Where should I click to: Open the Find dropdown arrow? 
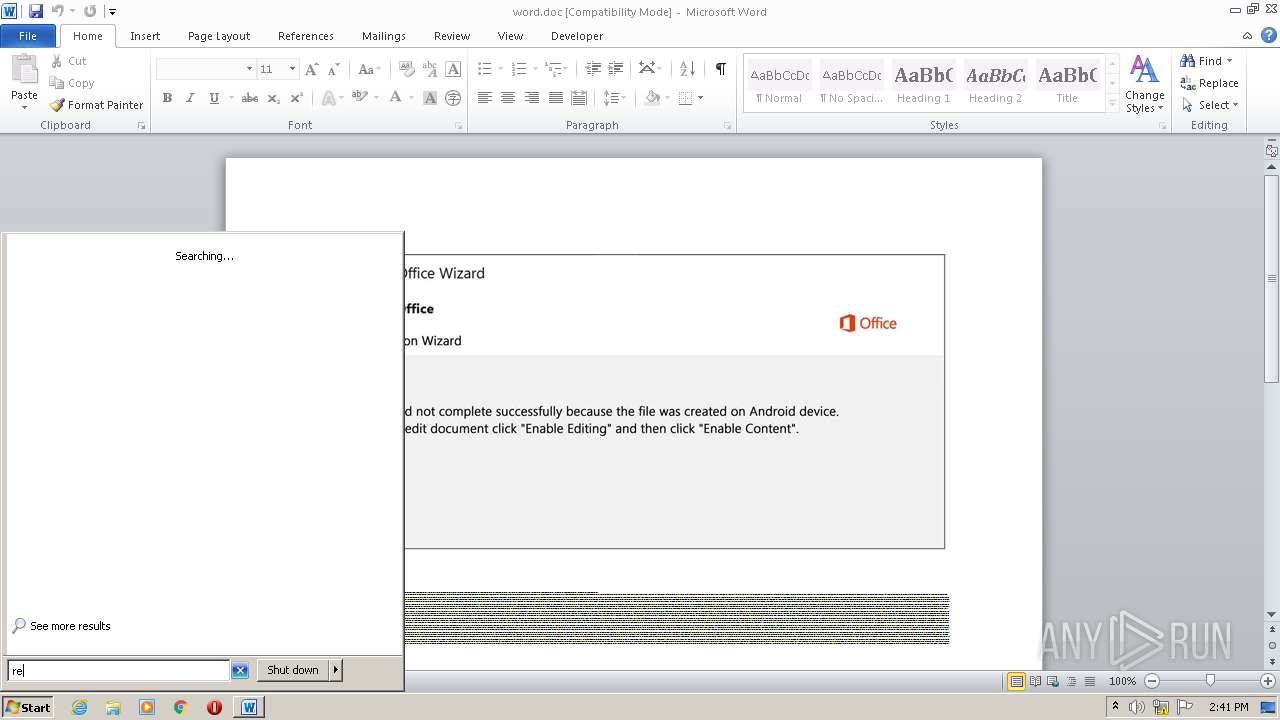(x=1229, y=61)
